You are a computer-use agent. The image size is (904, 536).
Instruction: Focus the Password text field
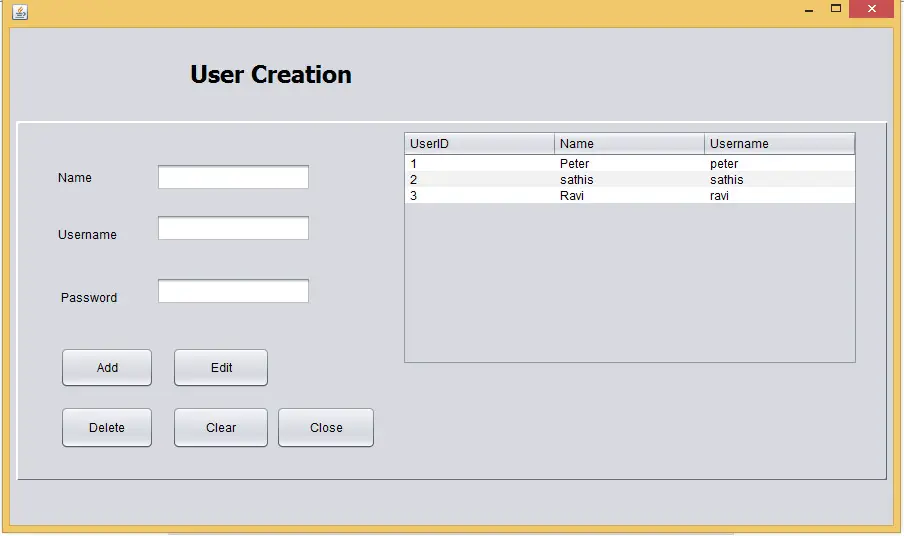[x=233, y=291]
